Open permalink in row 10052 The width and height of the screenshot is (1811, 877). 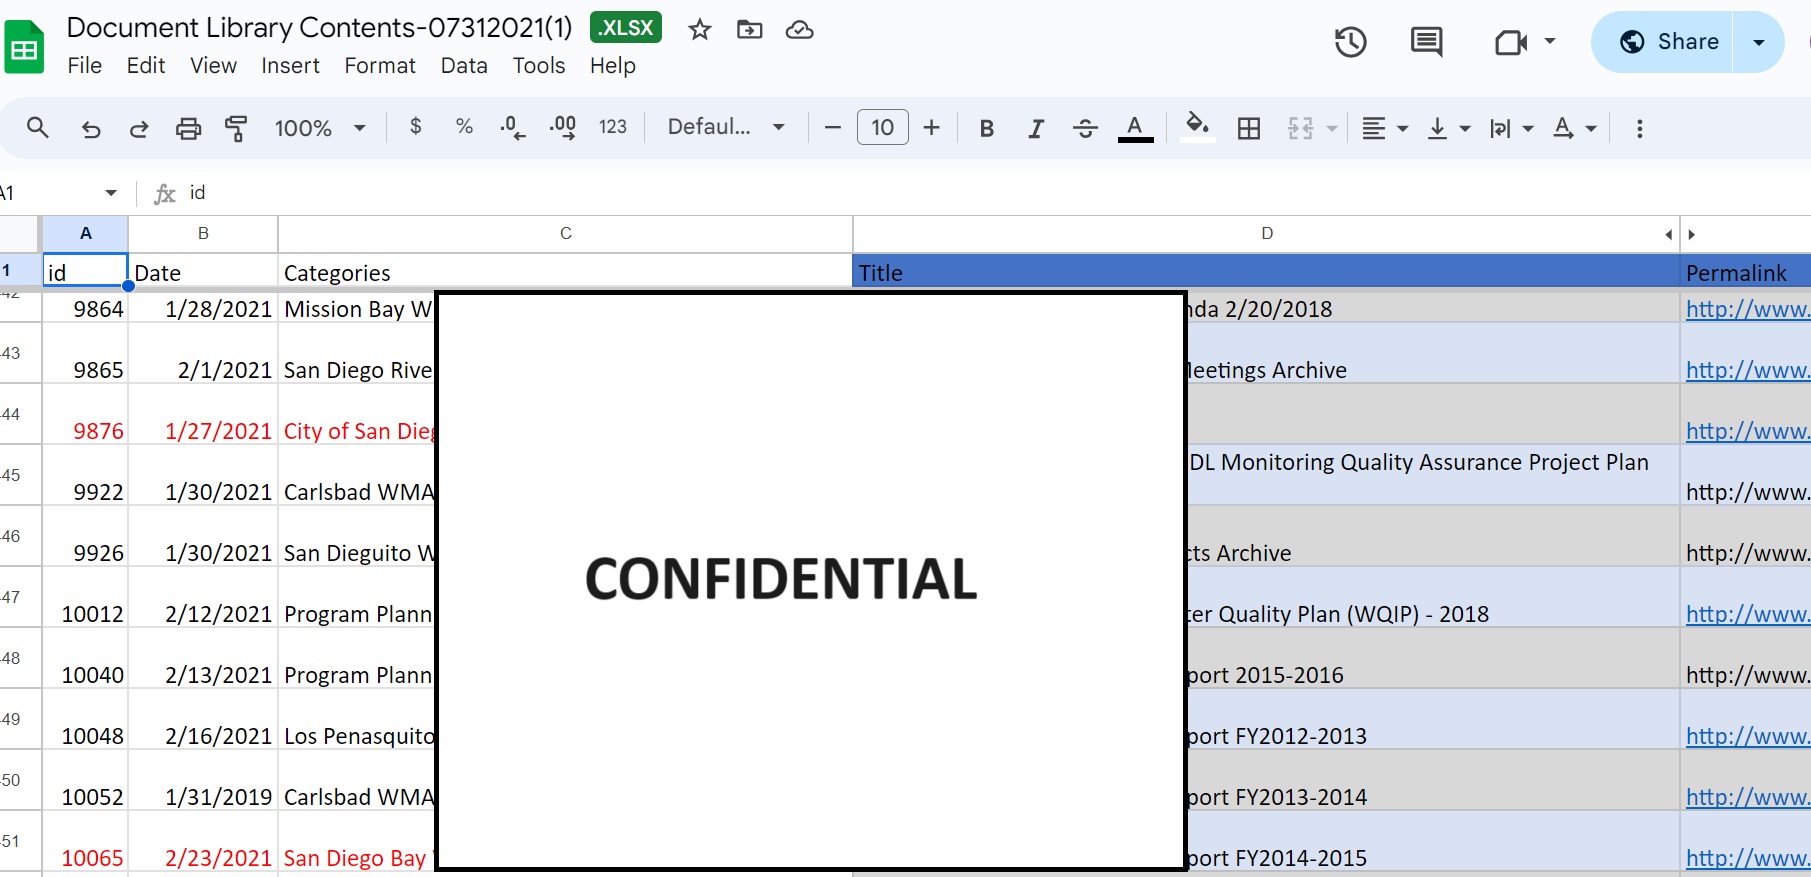[x=1748, y=797]
